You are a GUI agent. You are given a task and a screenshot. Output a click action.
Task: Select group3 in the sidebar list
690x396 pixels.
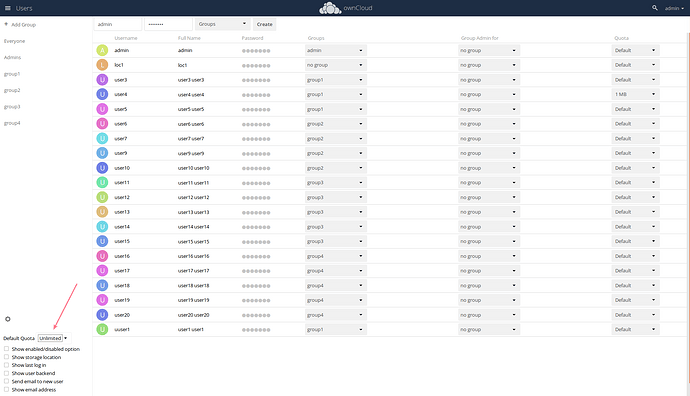(12, 106)
